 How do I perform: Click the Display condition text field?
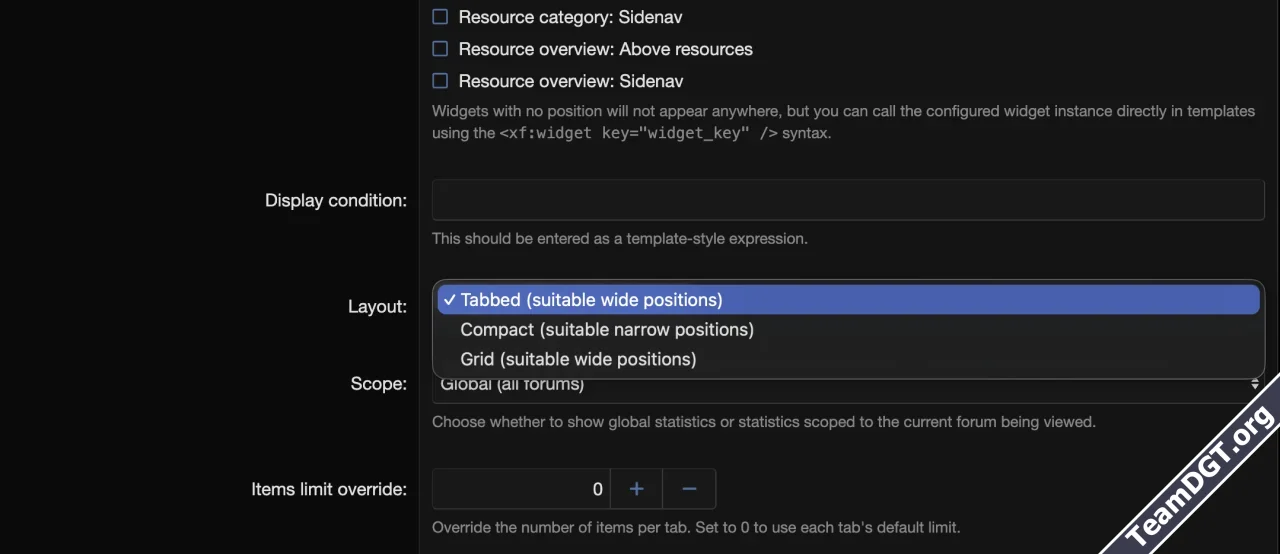tap(847, 200)
